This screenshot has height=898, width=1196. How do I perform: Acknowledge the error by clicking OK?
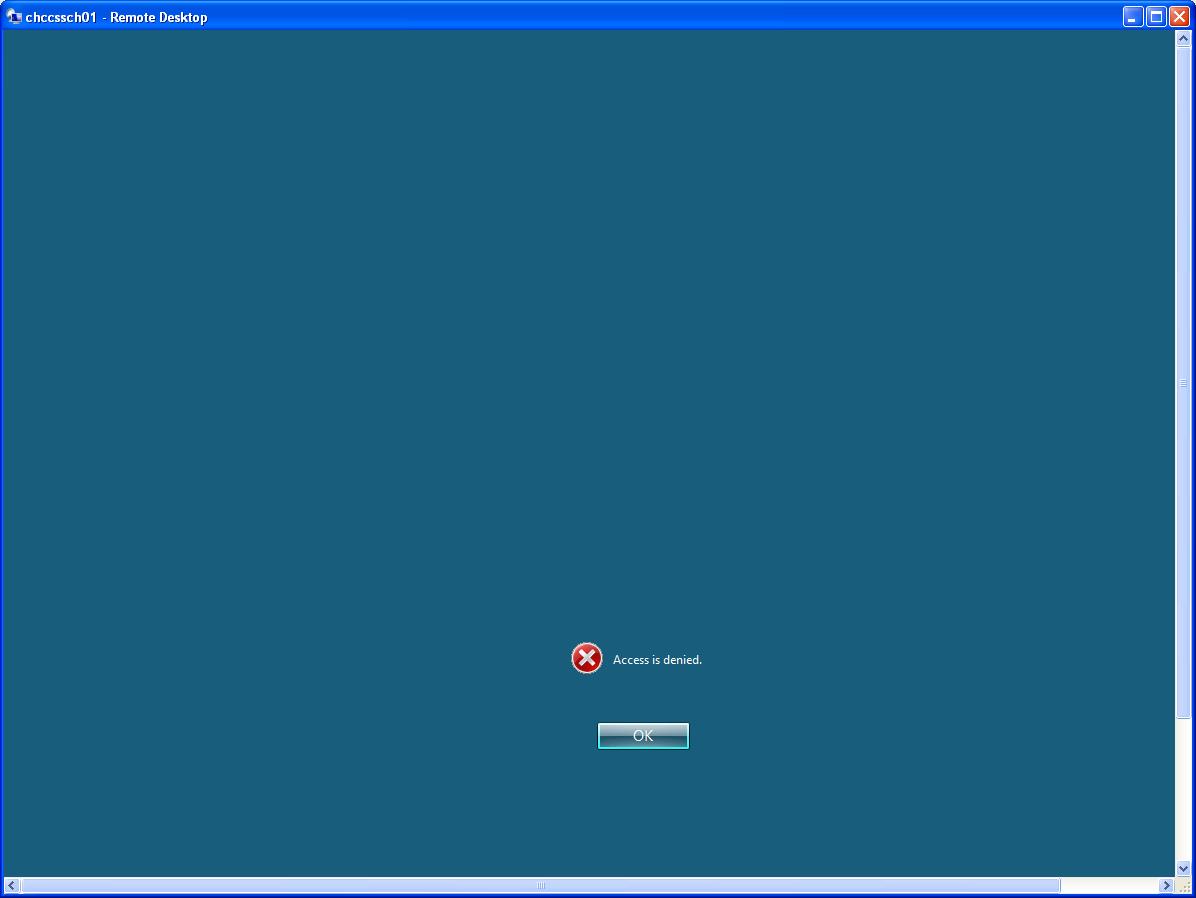pos(642,735)
